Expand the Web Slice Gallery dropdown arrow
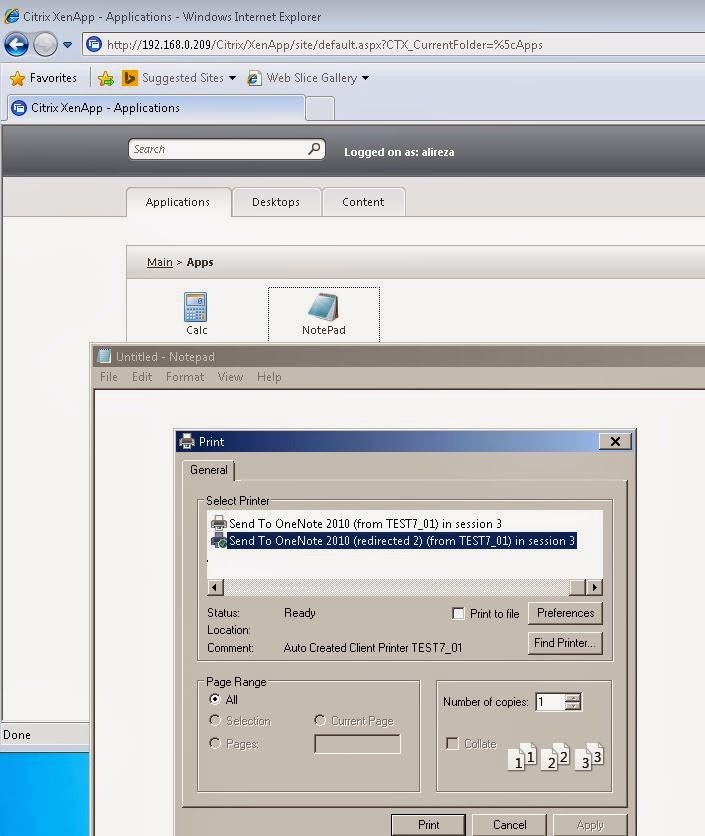The width and height of the screenshot is (705, 836). point(365,78)
